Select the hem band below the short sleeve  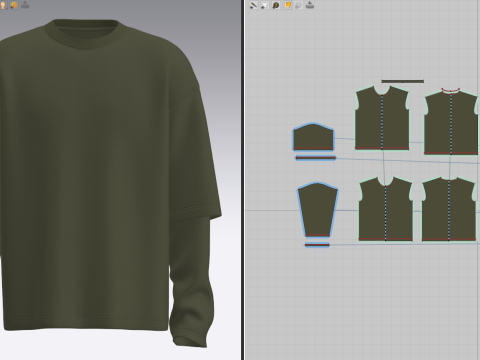(x=316, y=158)
